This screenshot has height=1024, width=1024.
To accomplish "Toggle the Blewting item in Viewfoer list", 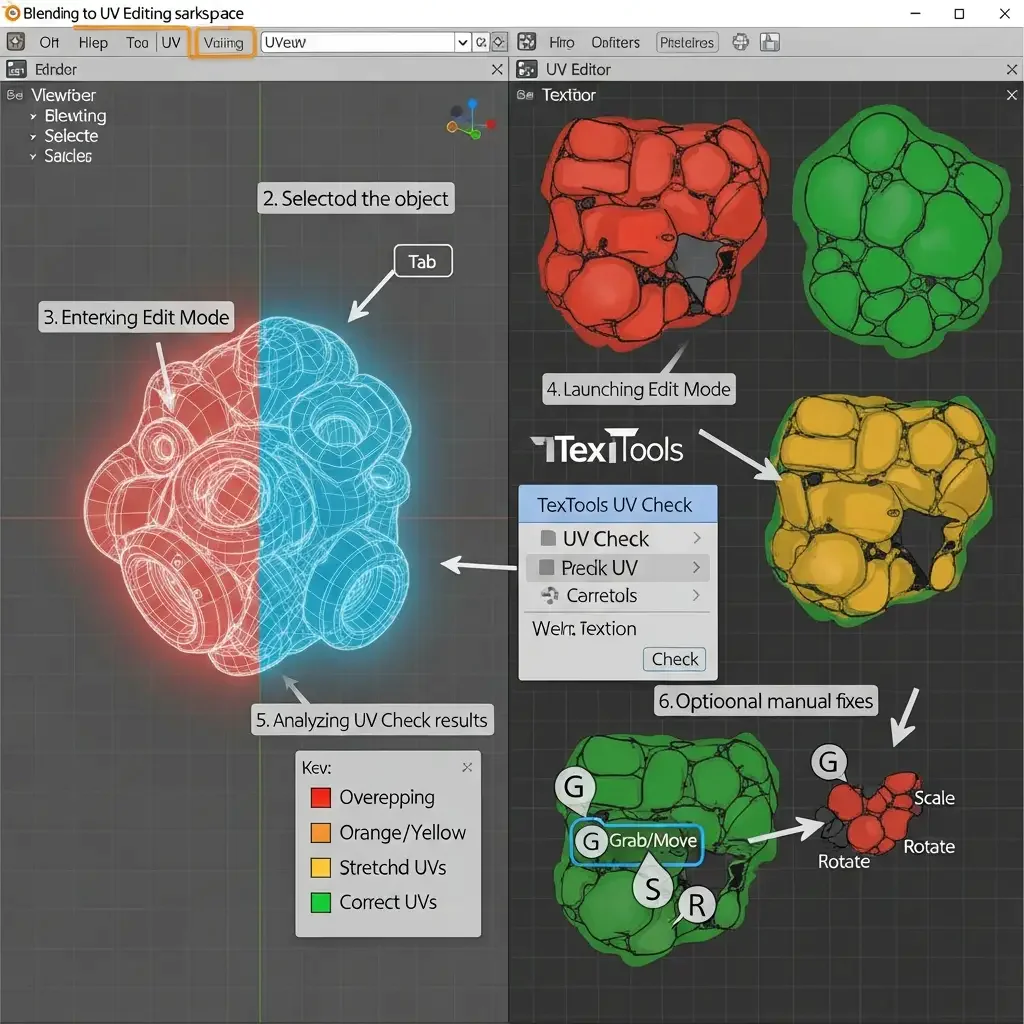I will (75, 116).
